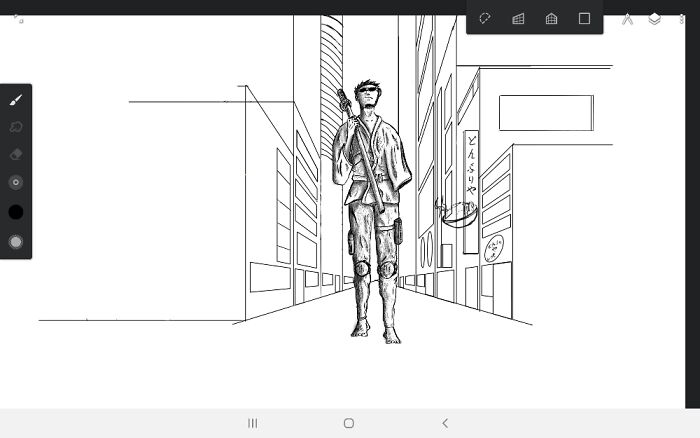Open the three-dot more options menu
Viewport: 700px width, 438px height.
(682, 18)
